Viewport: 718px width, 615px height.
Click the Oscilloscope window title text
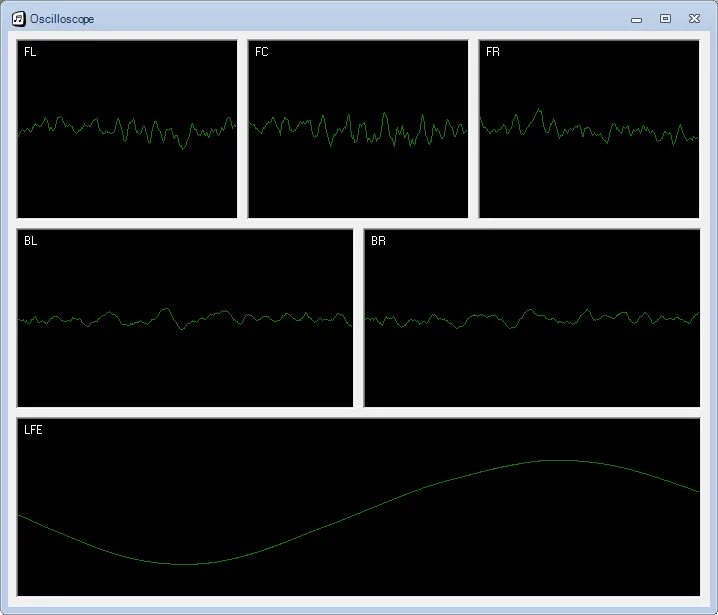coord(62,19)
